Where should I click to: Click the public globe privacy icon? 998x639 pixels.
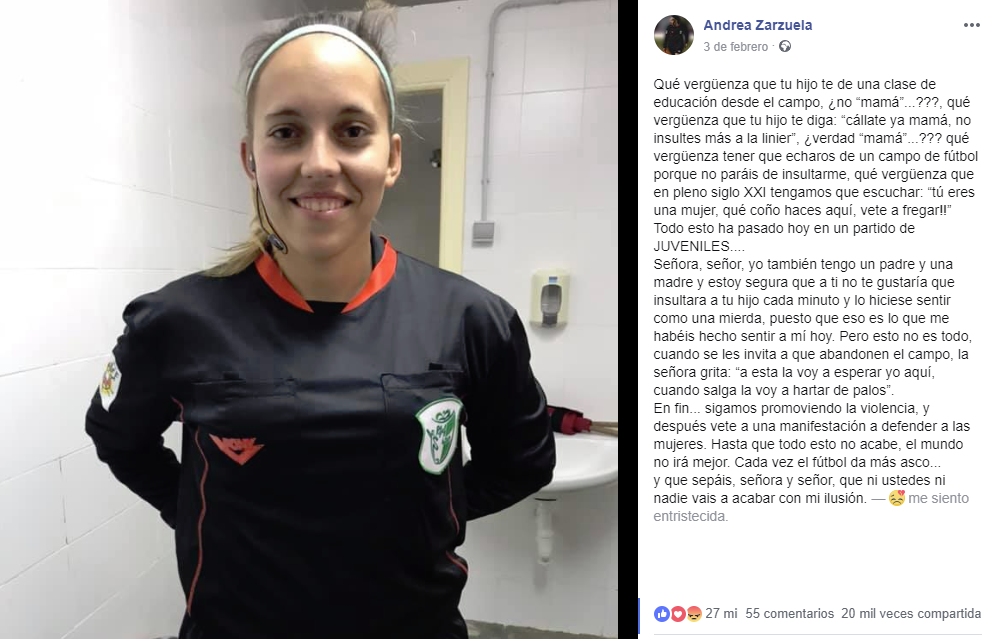(785, 46)
